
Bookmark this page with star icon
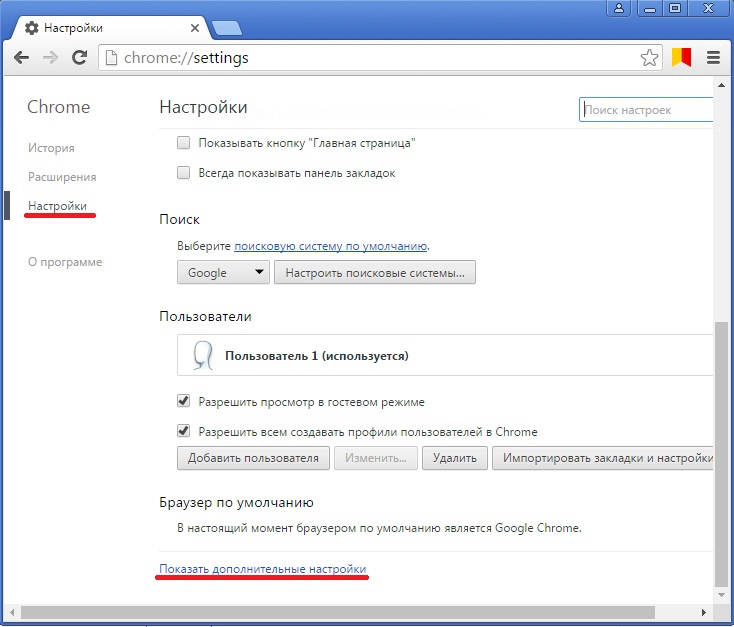pos(650,58)
